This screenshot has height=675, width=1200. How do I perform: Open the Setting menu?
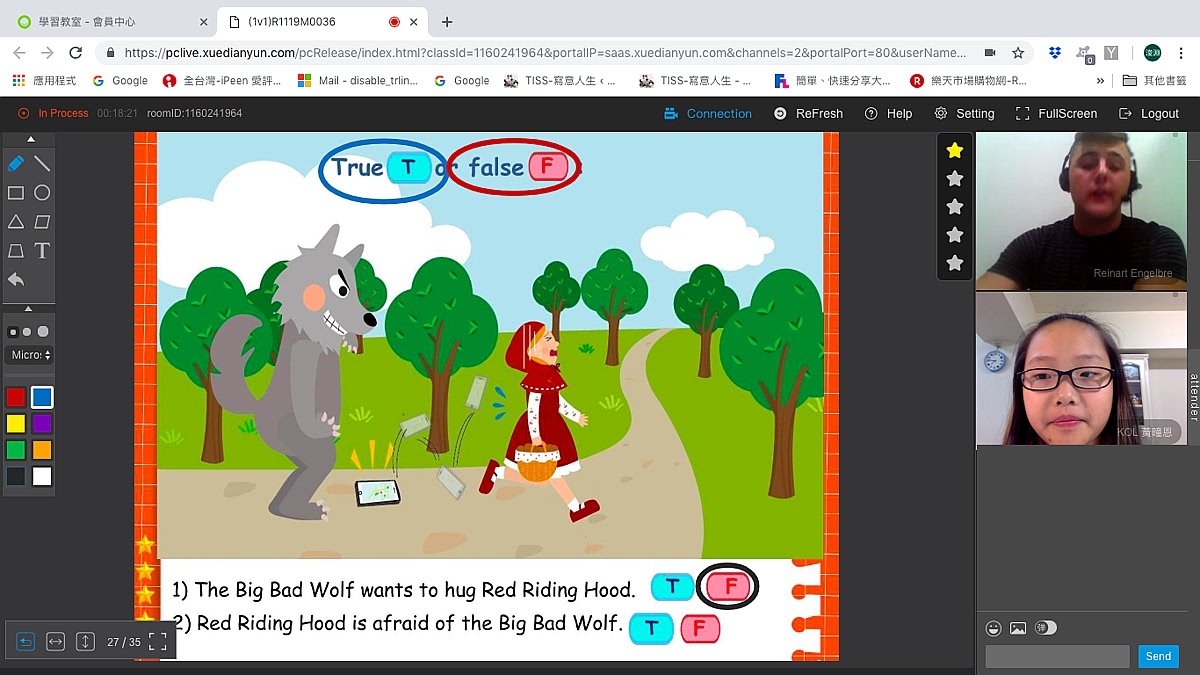pyautogui.click(x=964, y=114)
